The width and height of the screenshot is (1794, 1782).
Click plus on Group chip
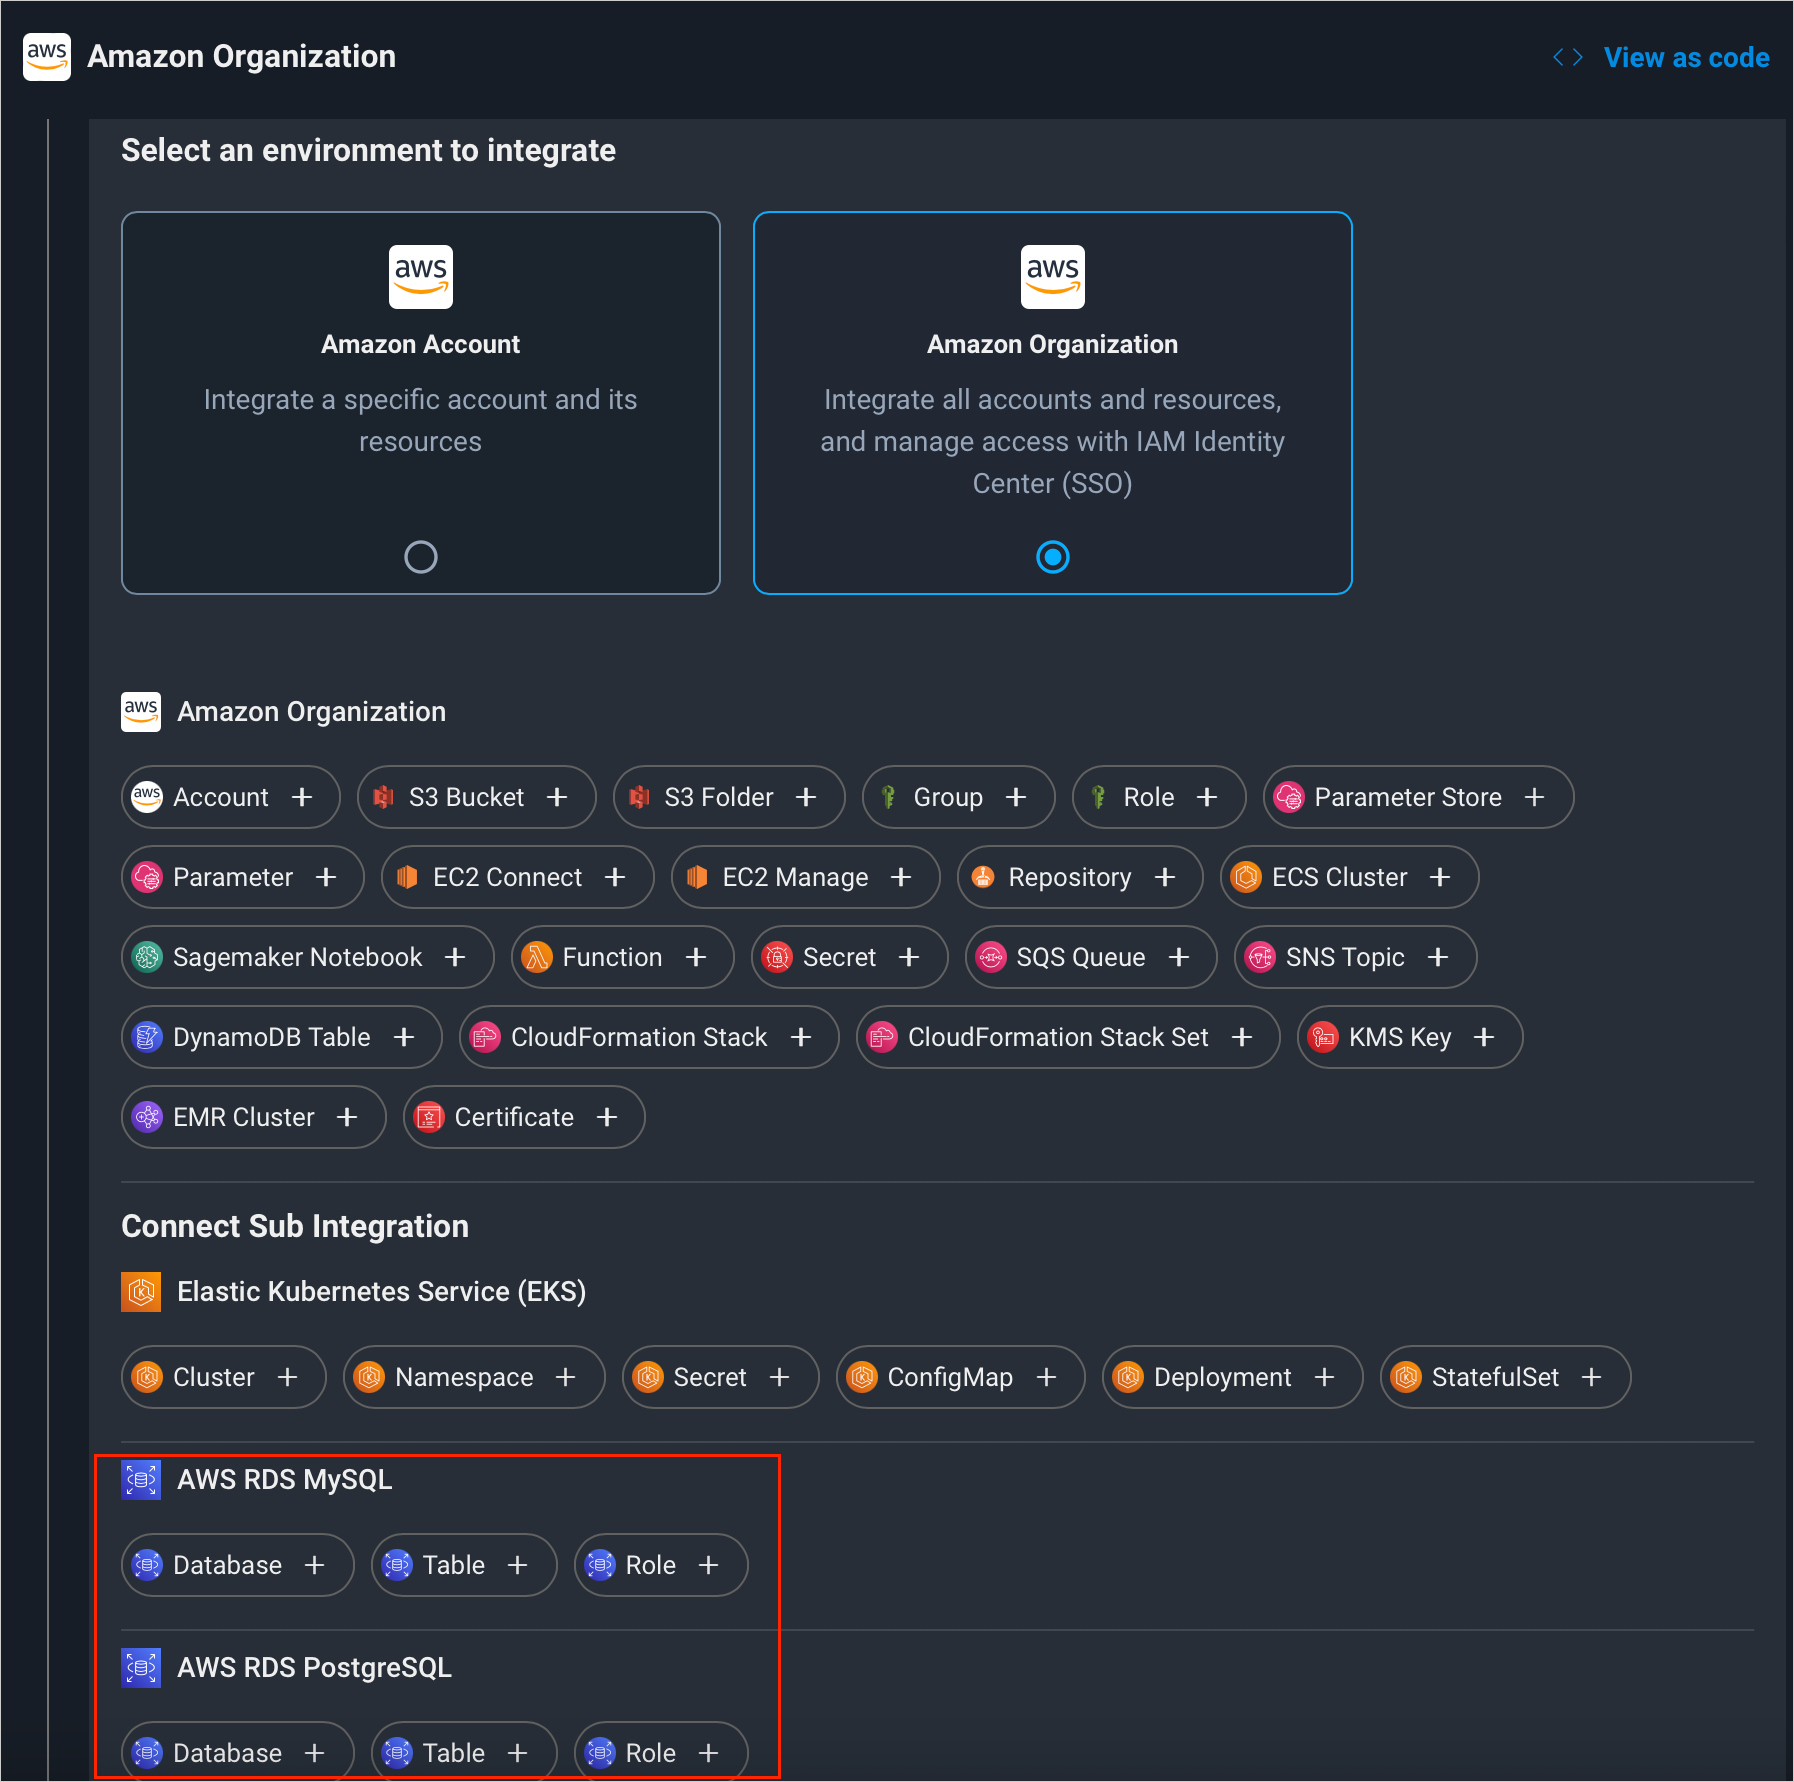pyautogui.click(x=1016, y=797)
